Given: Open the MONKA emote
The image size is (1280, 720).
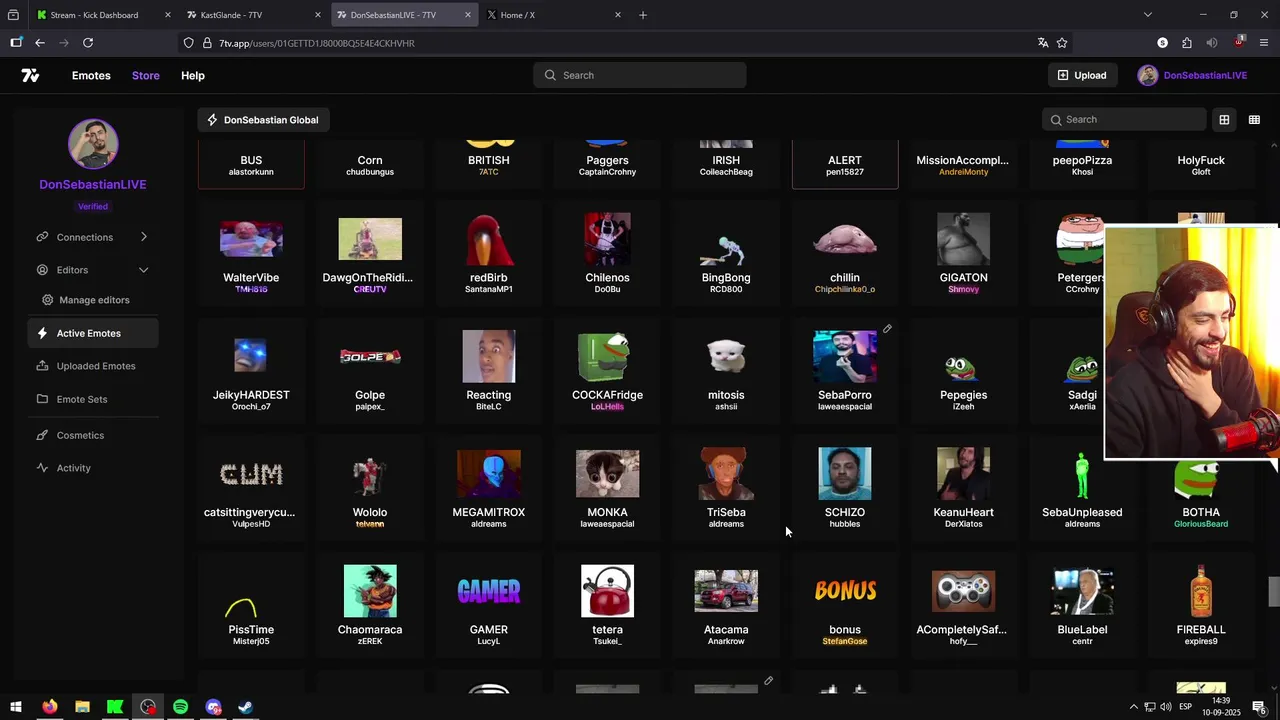Looking at the screenshot, I should [x=607, y=488].
